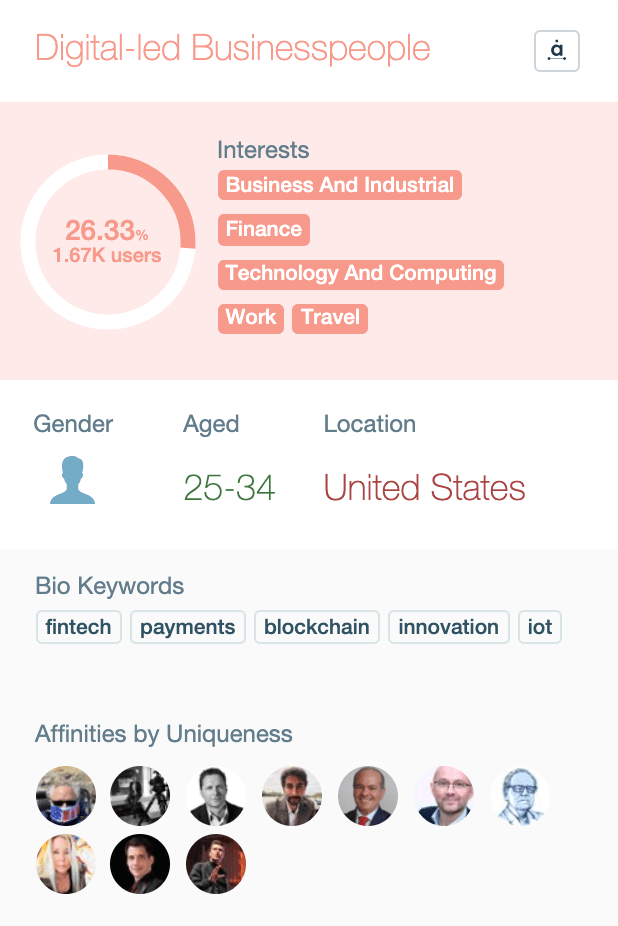Open first affinity avatar with face mask
The width and height of the screenshot is (618, 926).
tap(66, 797)
